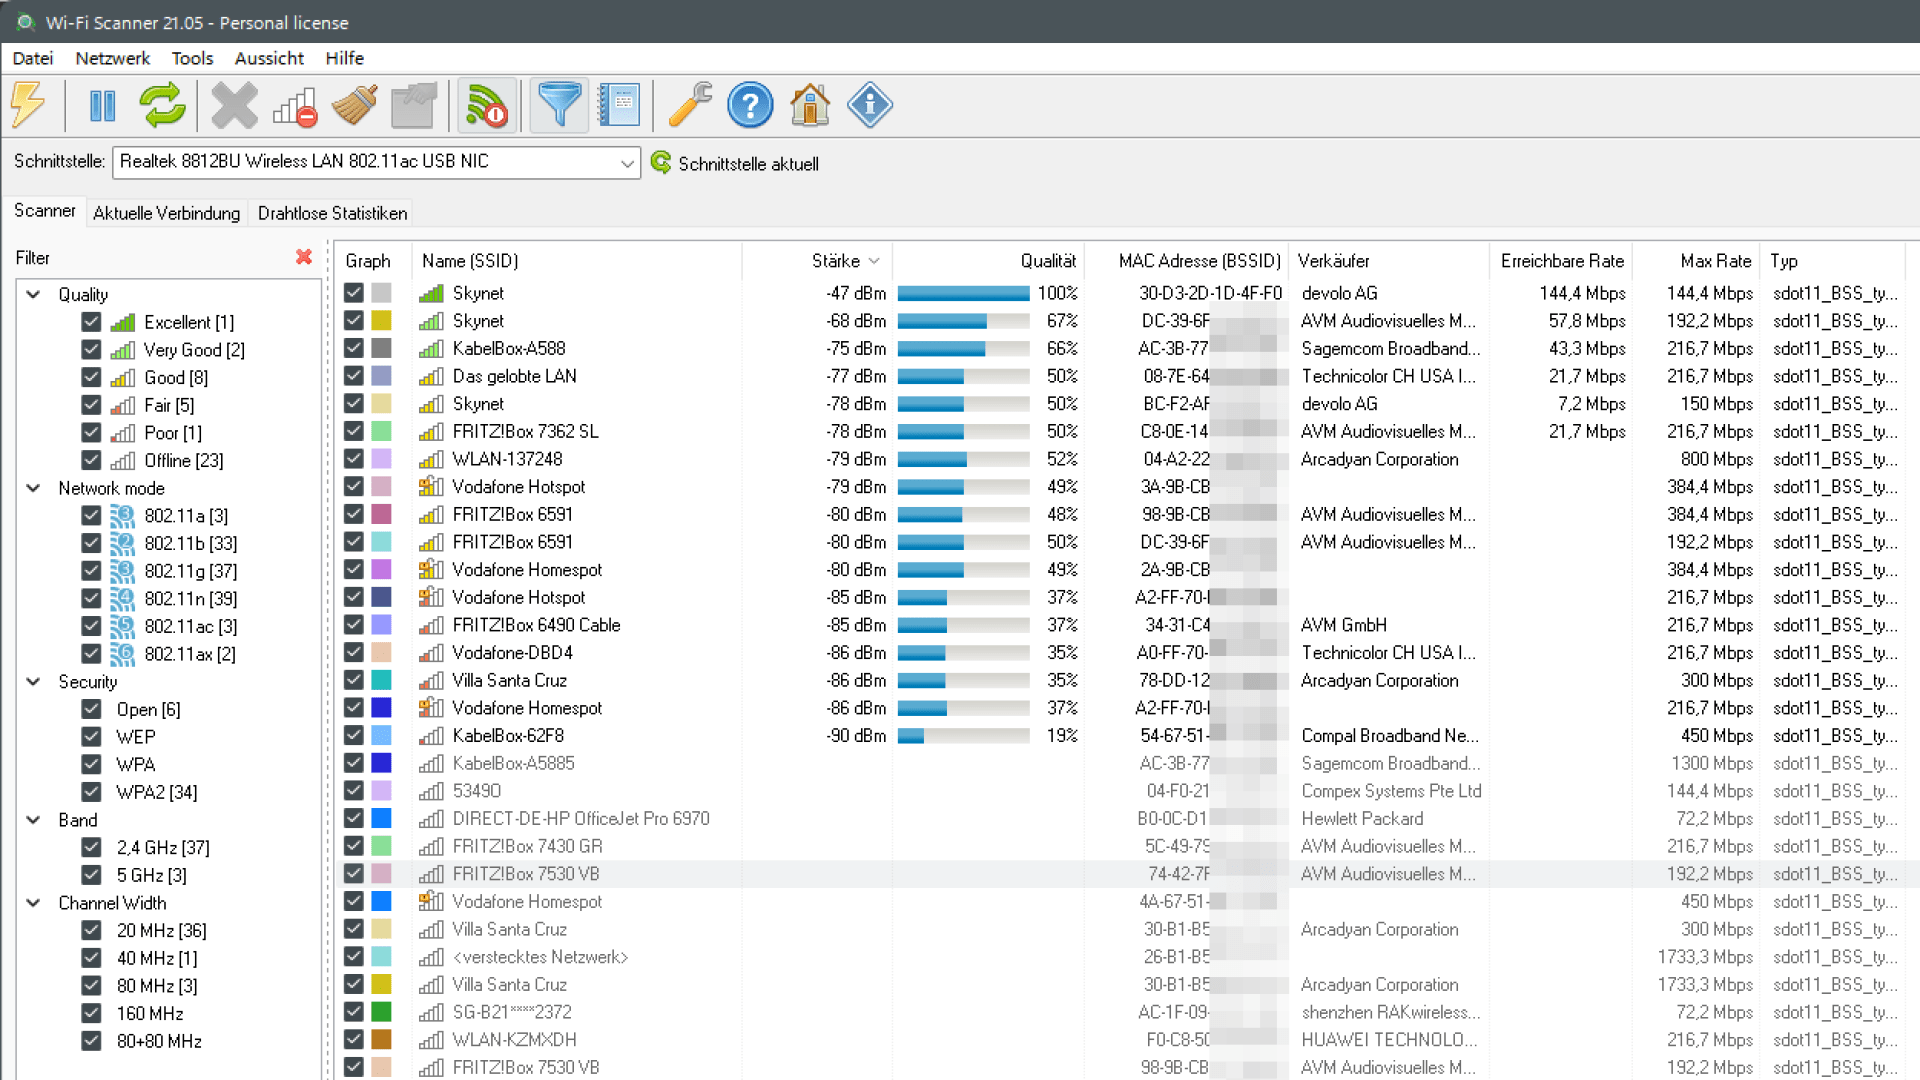Open help with the question mark icon
Viewport: 1920px width, 1080px height.
[x=750, y=105]
